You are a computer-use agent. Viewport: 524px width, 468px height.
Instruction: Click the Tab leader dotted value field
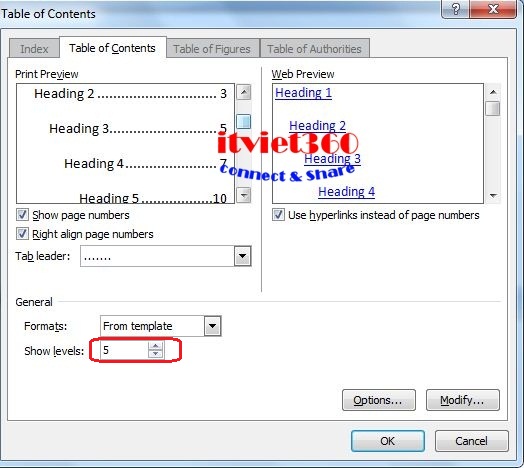click(157, 256)
